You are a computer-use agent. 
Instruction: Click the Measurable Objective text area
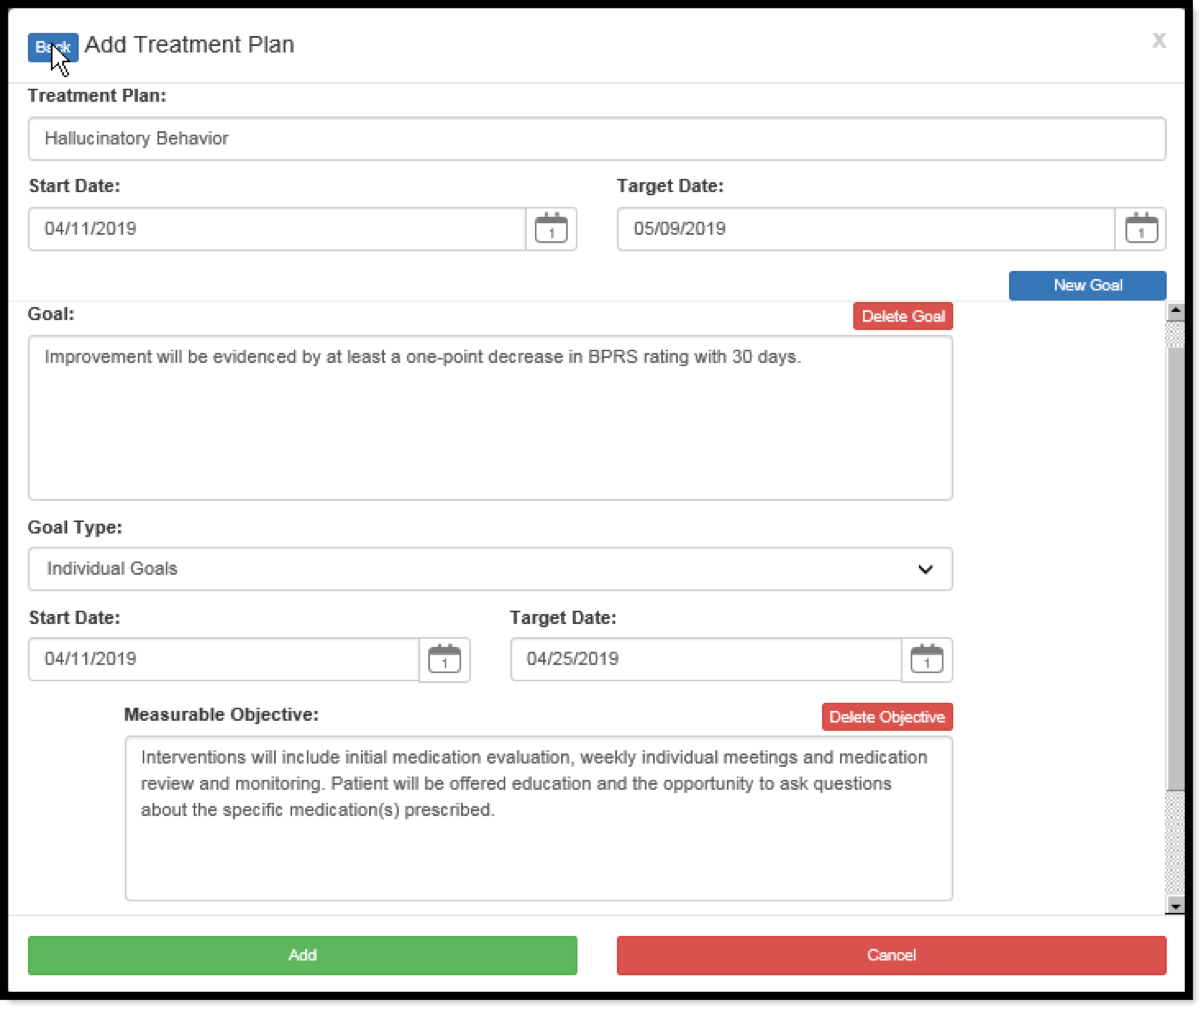[x=538, y=818]
